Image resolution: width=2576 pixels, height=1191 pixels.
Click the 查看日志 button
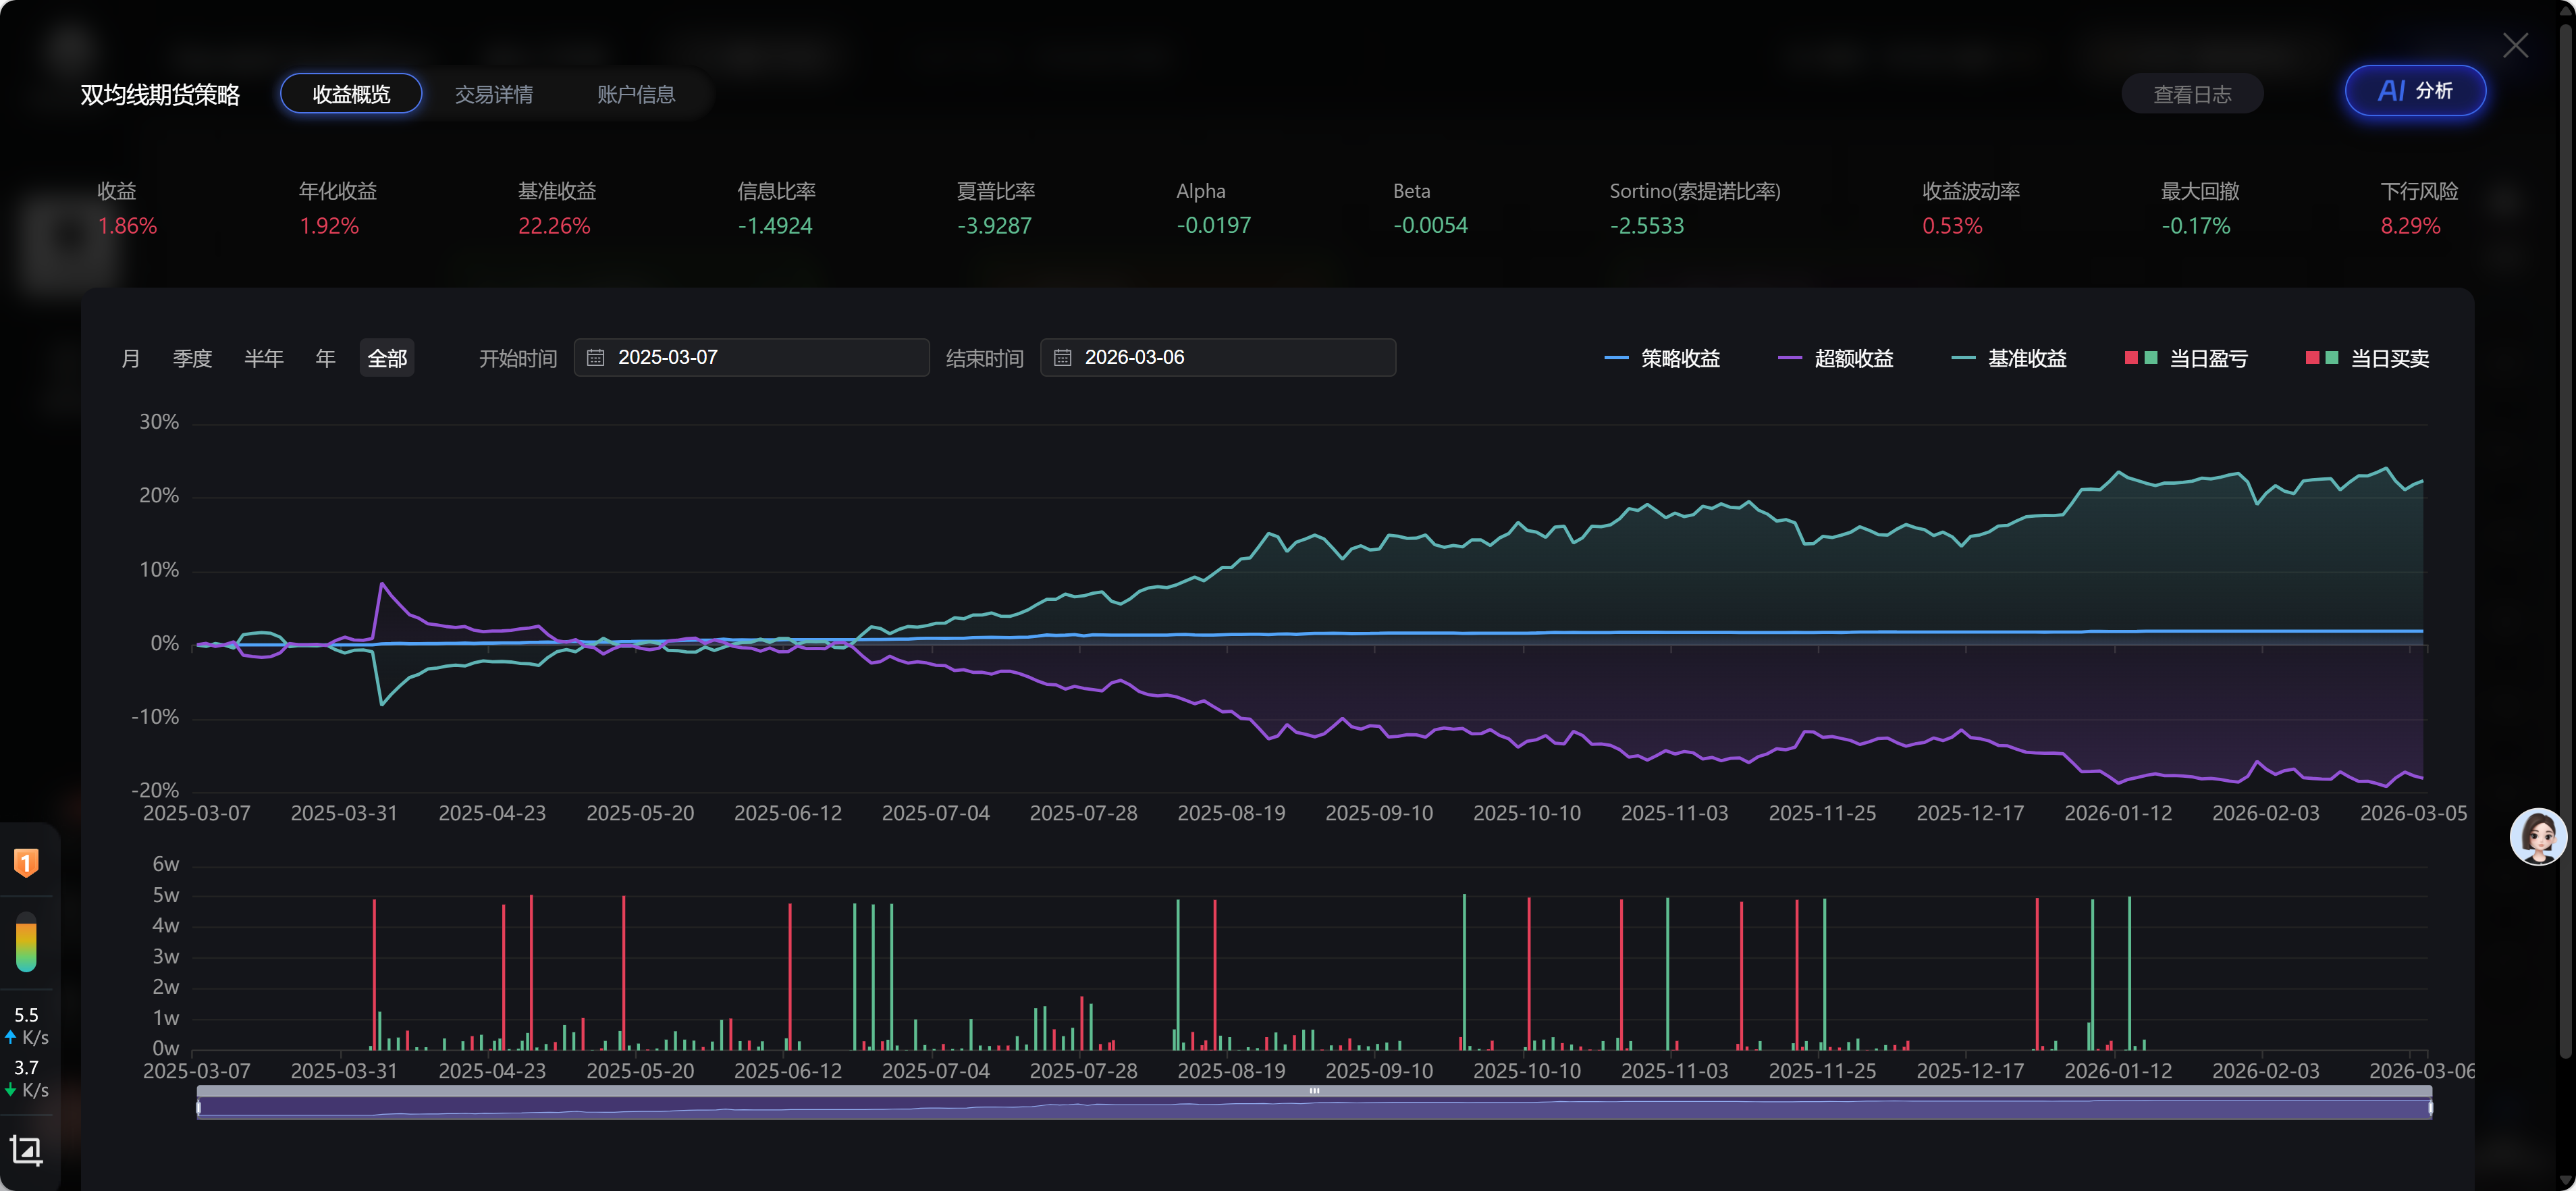[x=2192, y=94]
